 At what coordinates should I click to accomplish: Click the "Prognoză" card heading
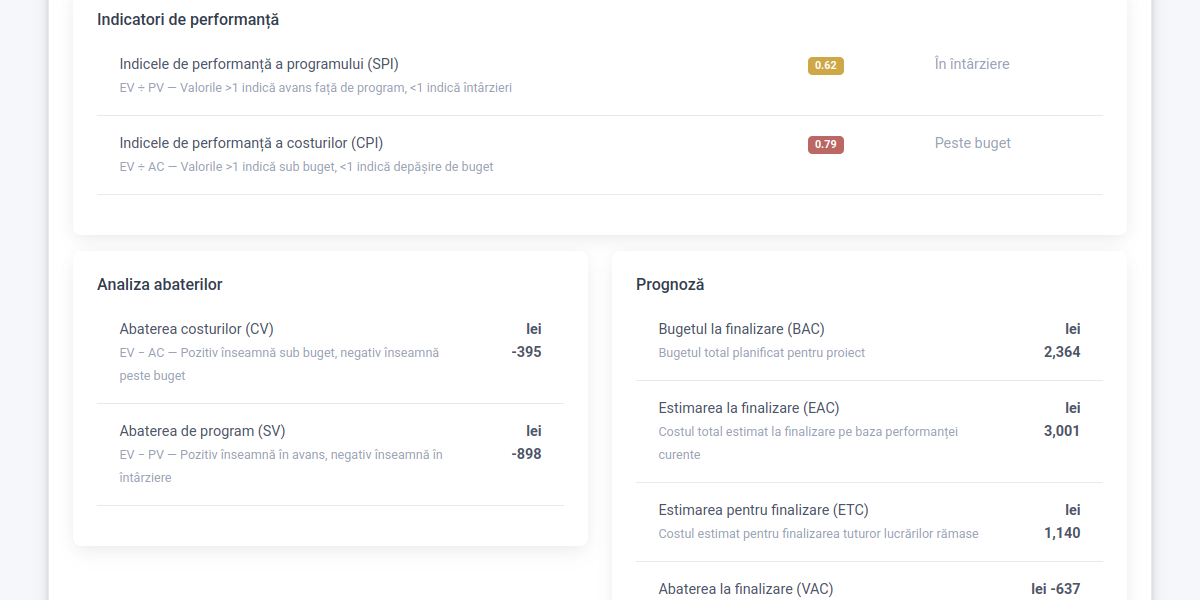[x=670, y=284]
